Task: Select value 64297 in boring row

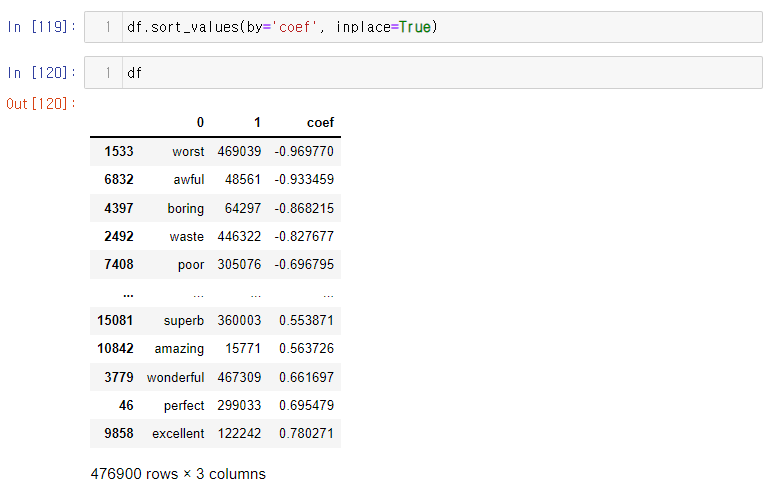Action: [242, 208]
